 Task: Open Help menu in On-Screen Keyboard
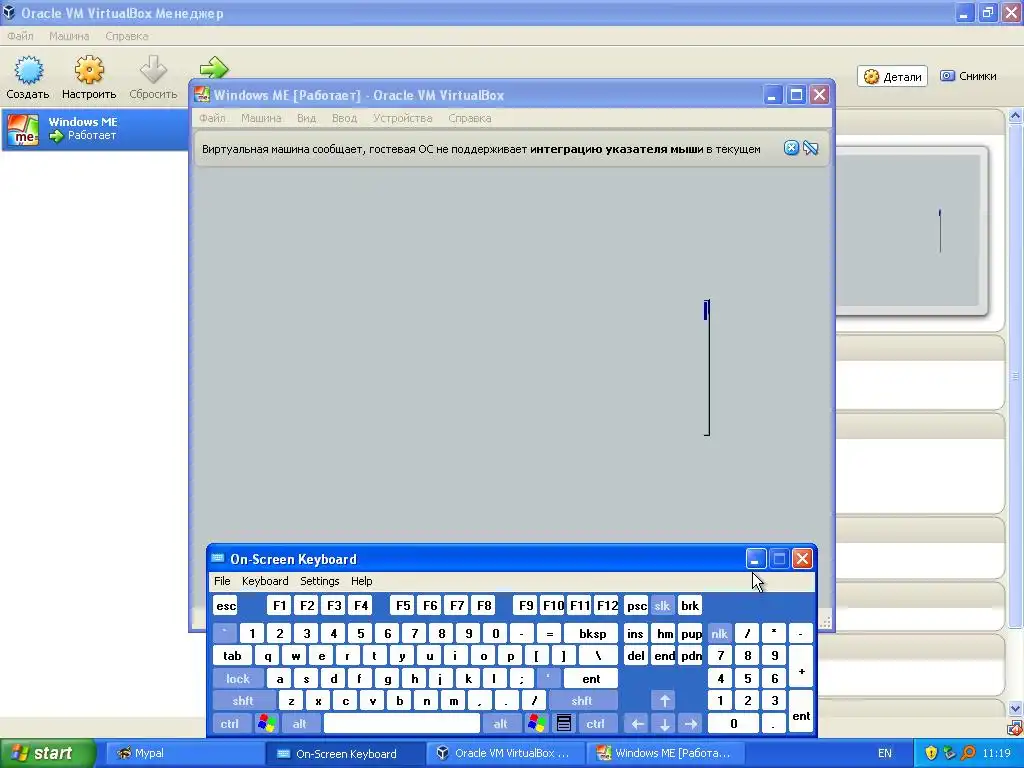[x=361, y=581]
